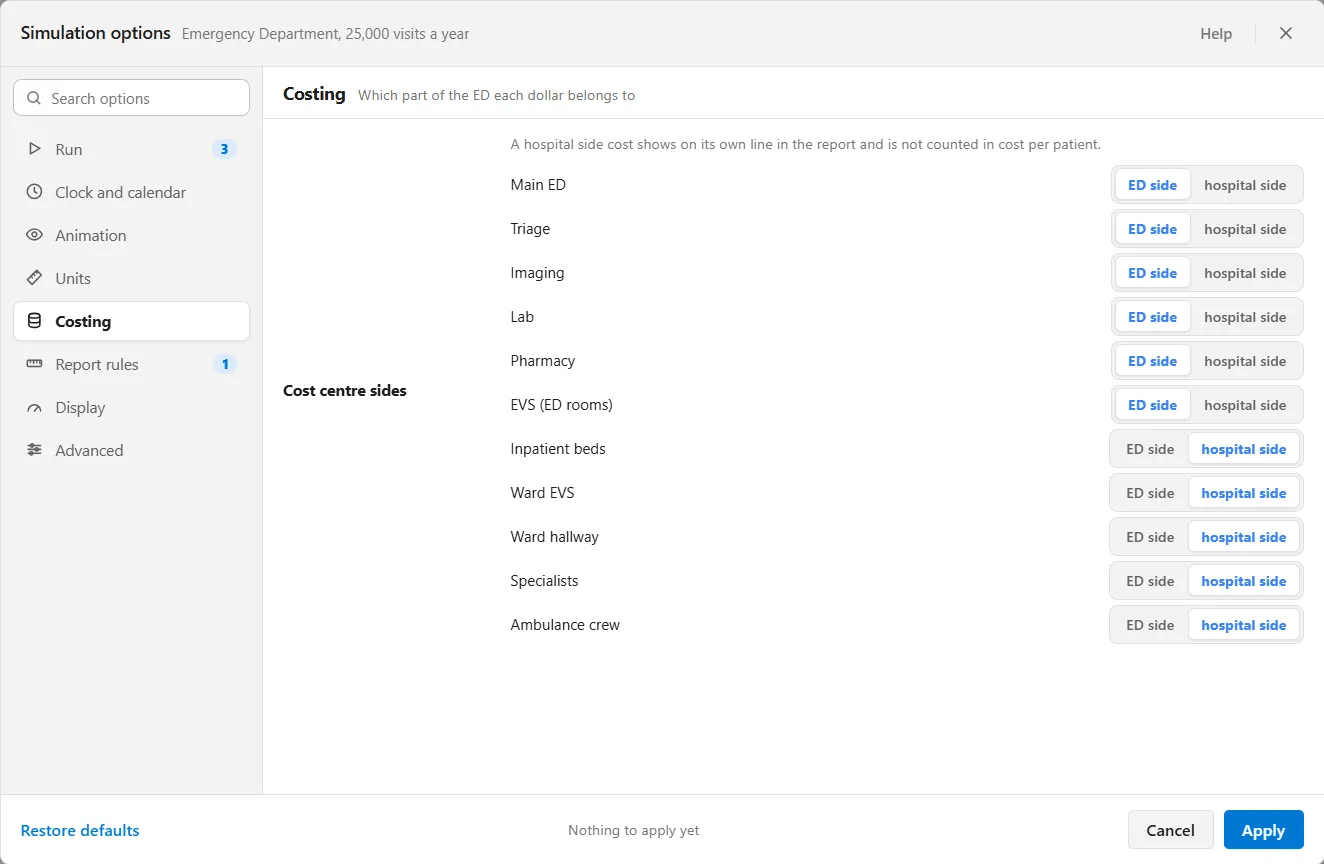
Task: Switch Imaging to hospital side
Action: tap(1245, 273)
